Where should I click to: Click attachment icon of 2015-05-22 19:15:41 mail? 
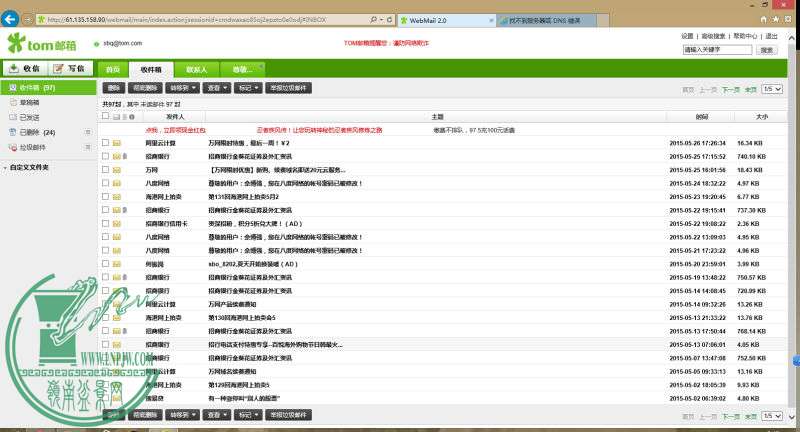125,210
